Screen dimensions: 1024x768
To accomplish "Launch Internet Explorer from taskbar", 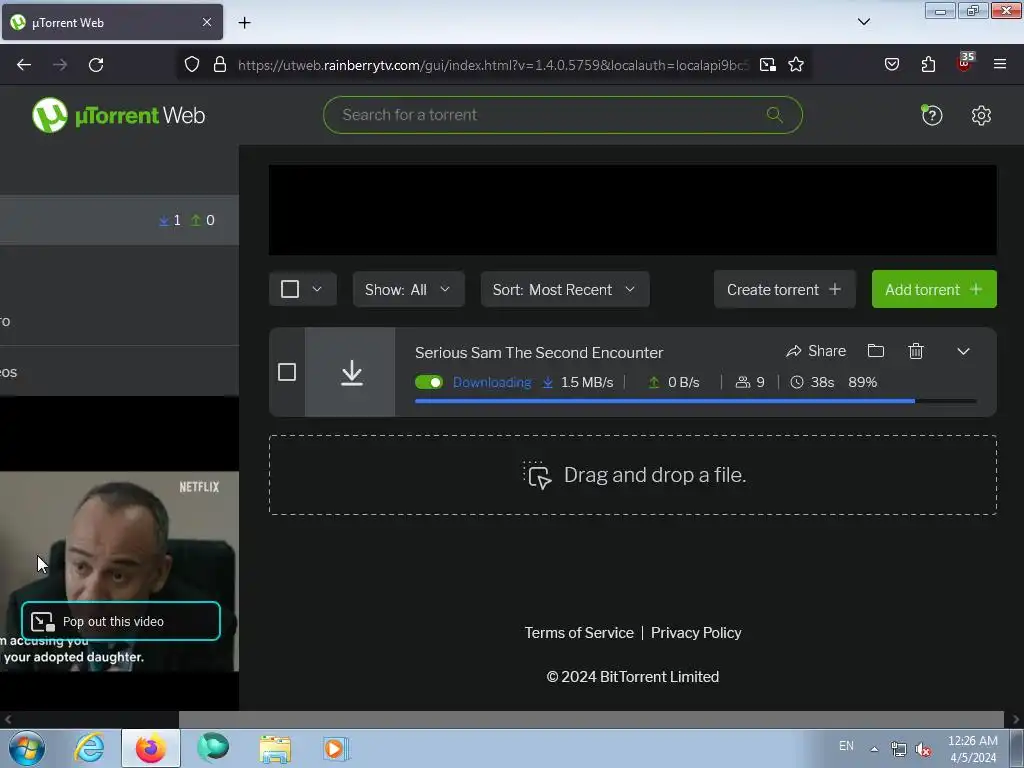I will pos(89,748).
